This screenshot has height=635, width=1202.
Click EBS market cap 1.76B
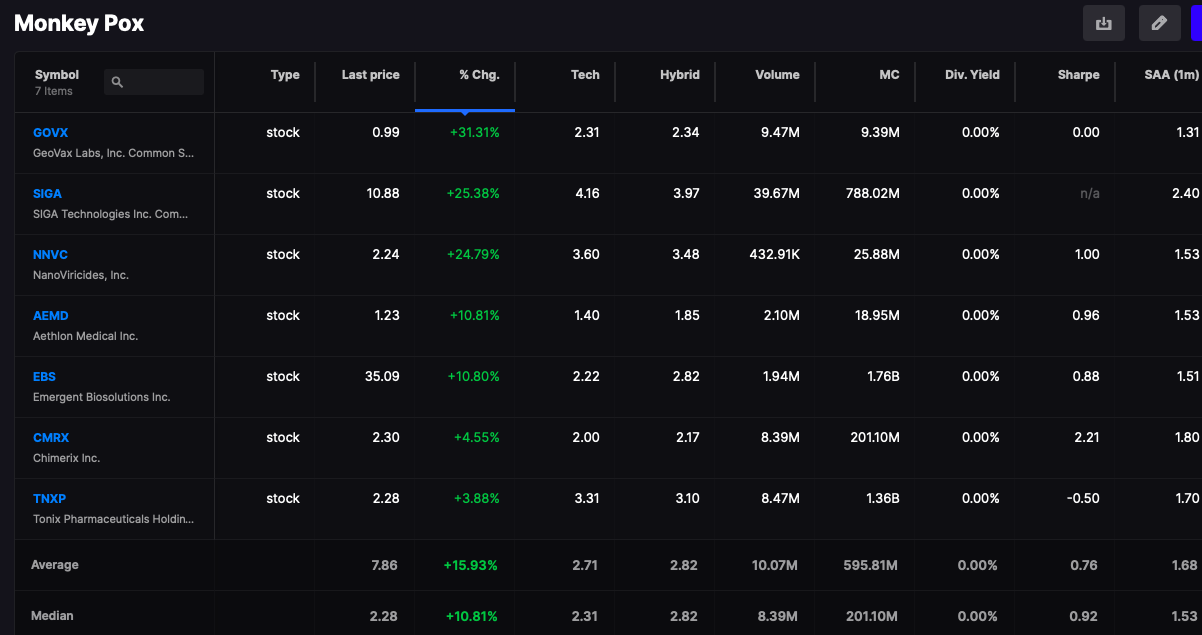pos(883,377)
